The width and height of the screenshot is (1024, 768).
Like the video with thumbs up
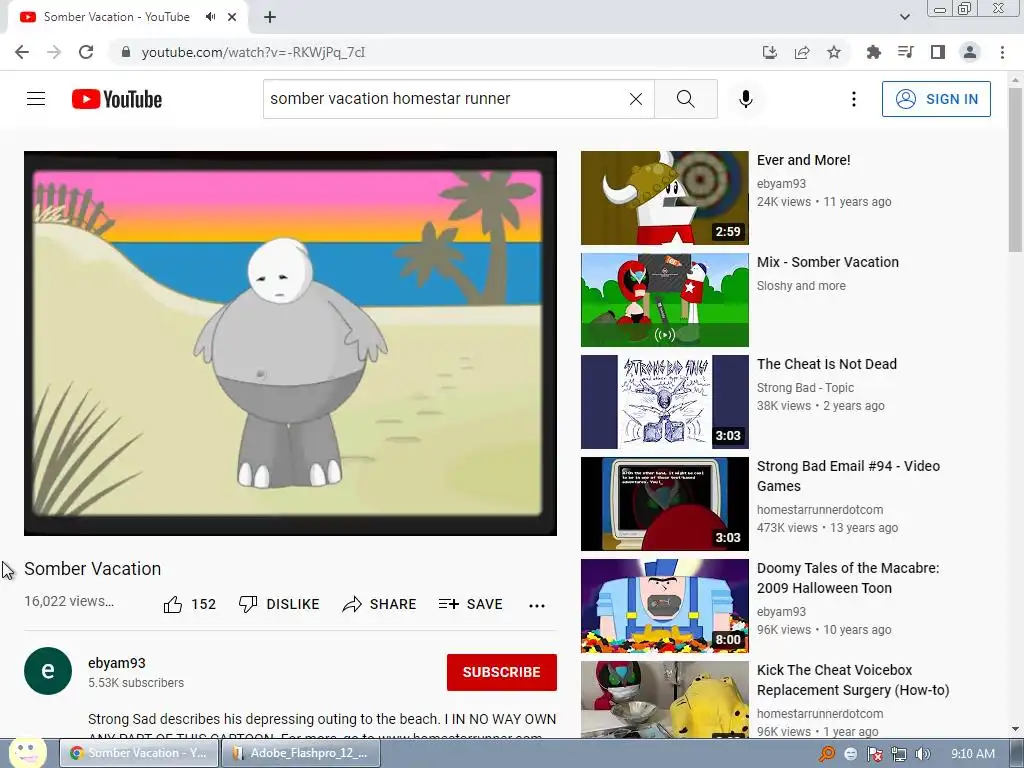189,605
